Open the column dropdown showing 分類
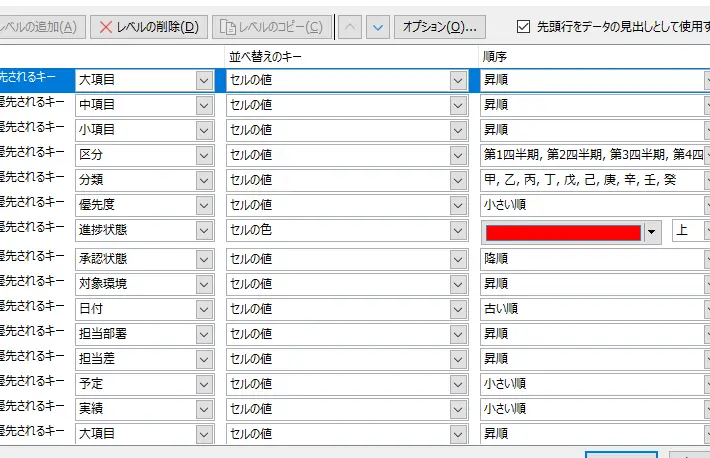Image resolution: width=710 pixels, height=458 pixels. 145,180
